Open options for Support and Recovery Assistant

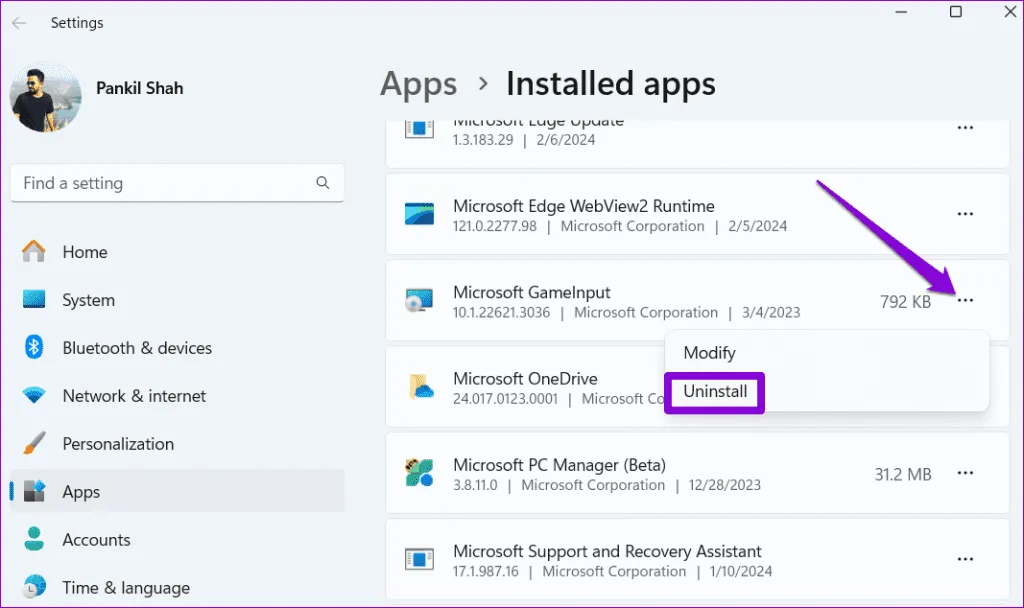pyautogui.click(x=965, y=560)
